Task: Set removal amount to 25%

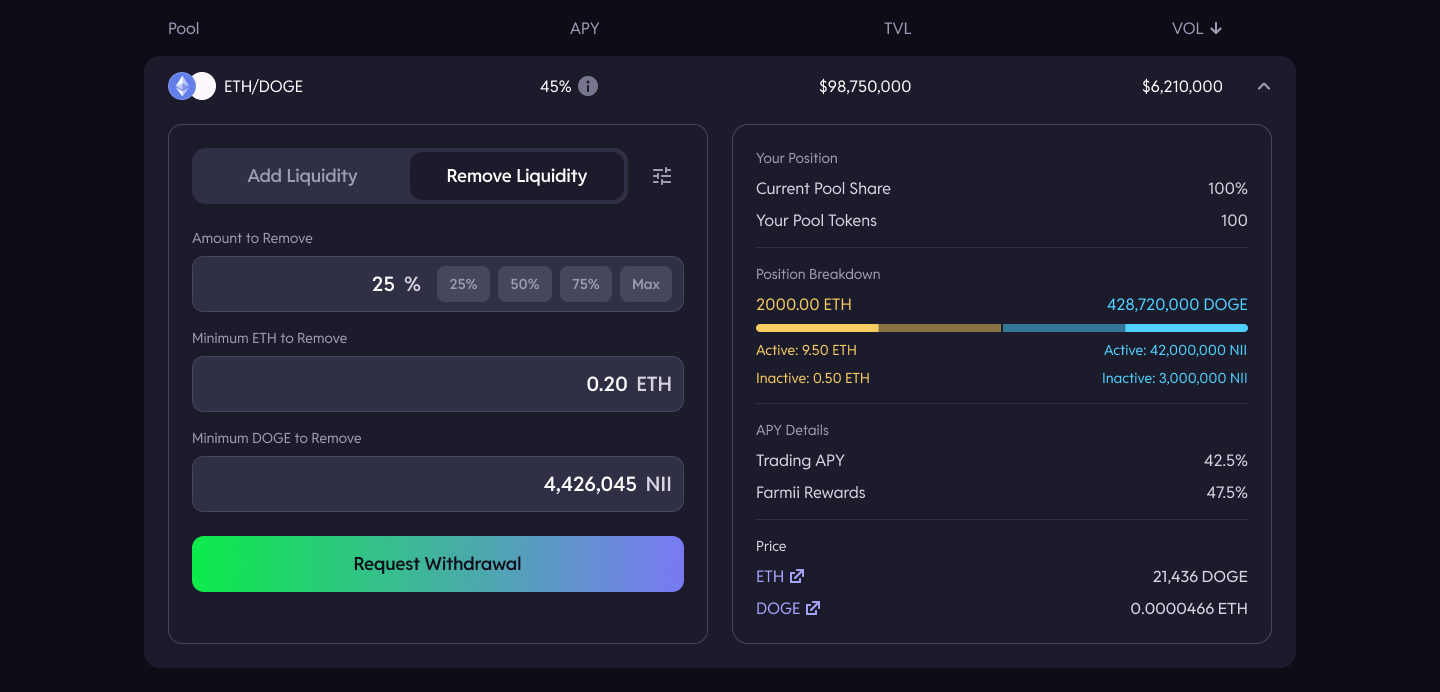Action: (x=463, y=284)
